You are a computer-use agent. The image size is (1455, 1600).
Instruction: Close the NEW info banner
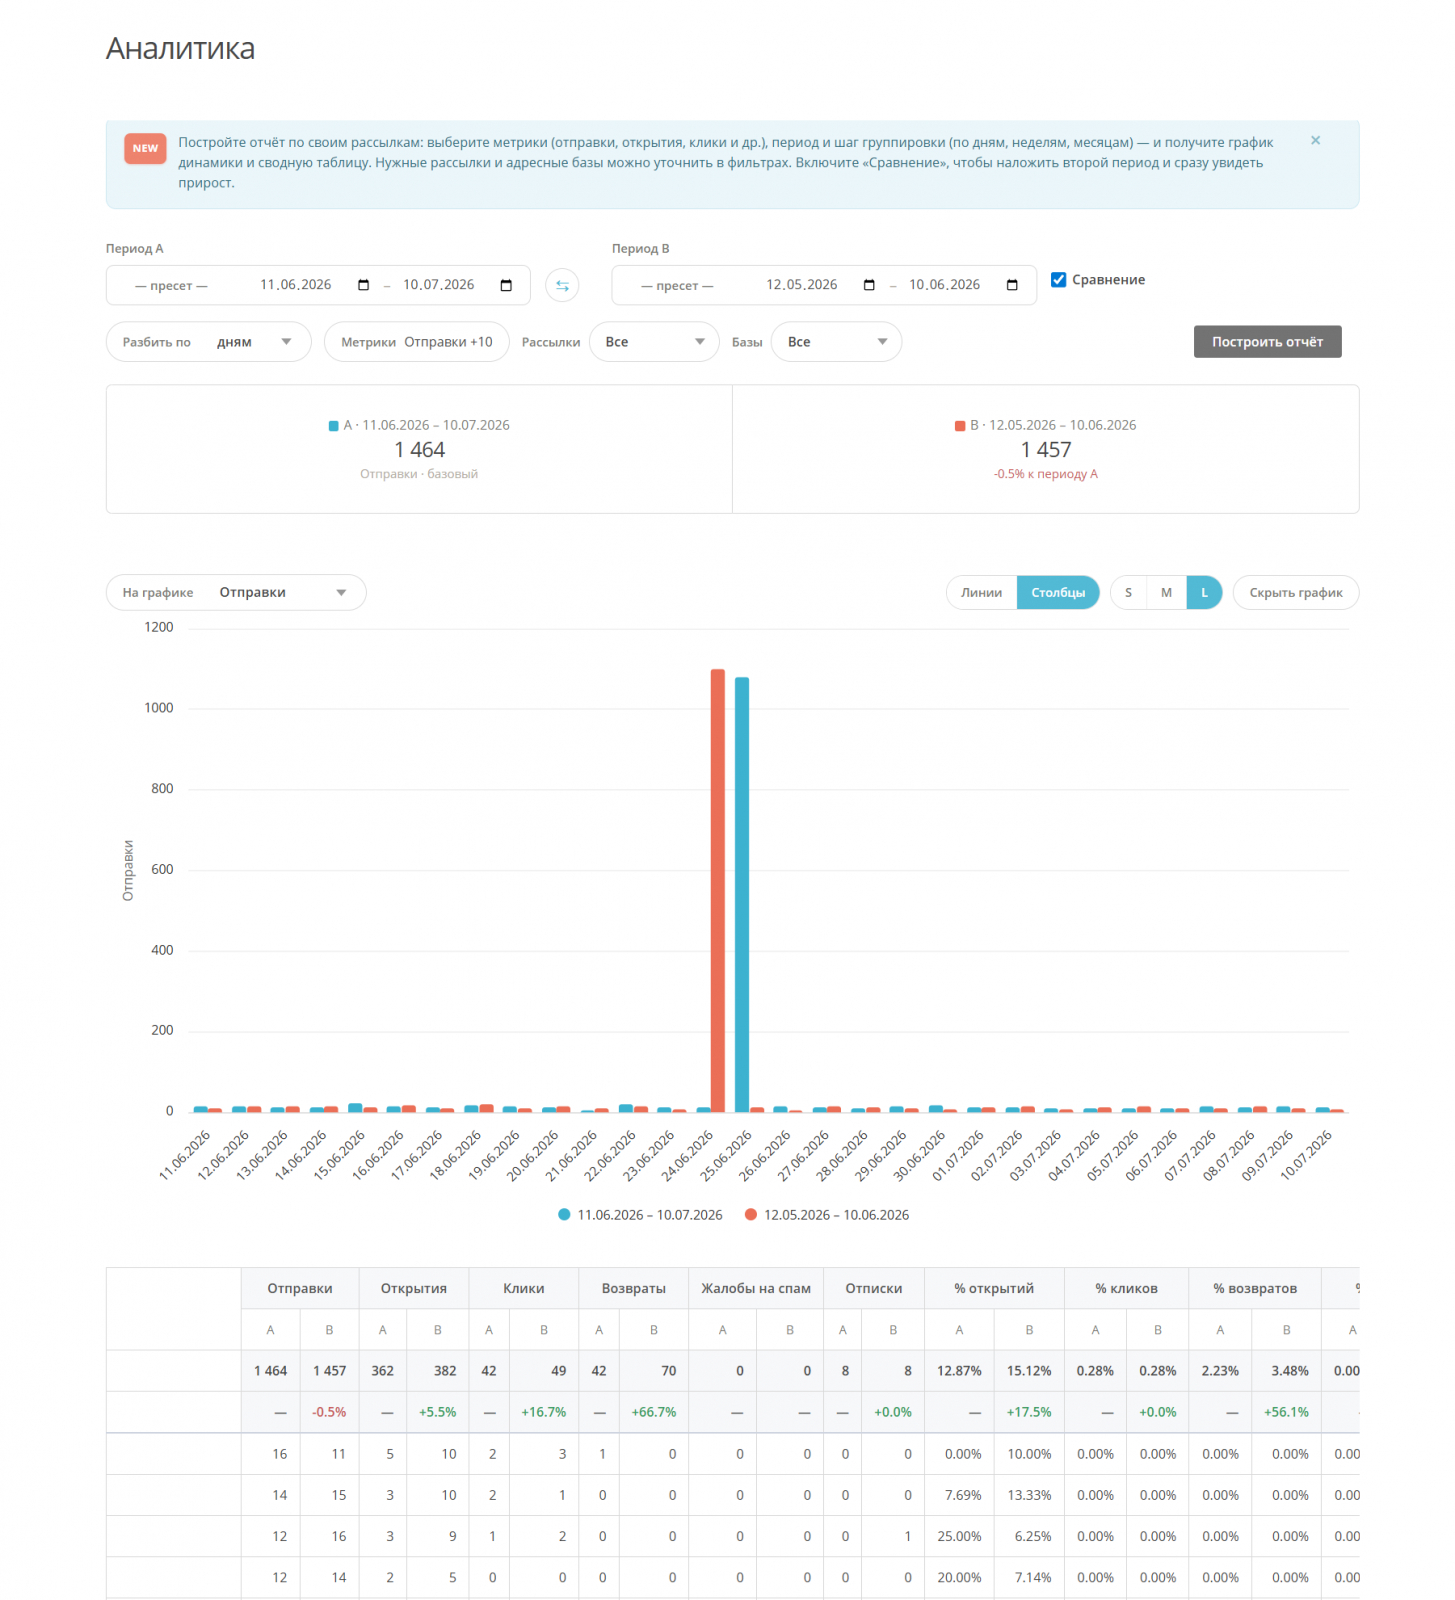(1316, 141)
